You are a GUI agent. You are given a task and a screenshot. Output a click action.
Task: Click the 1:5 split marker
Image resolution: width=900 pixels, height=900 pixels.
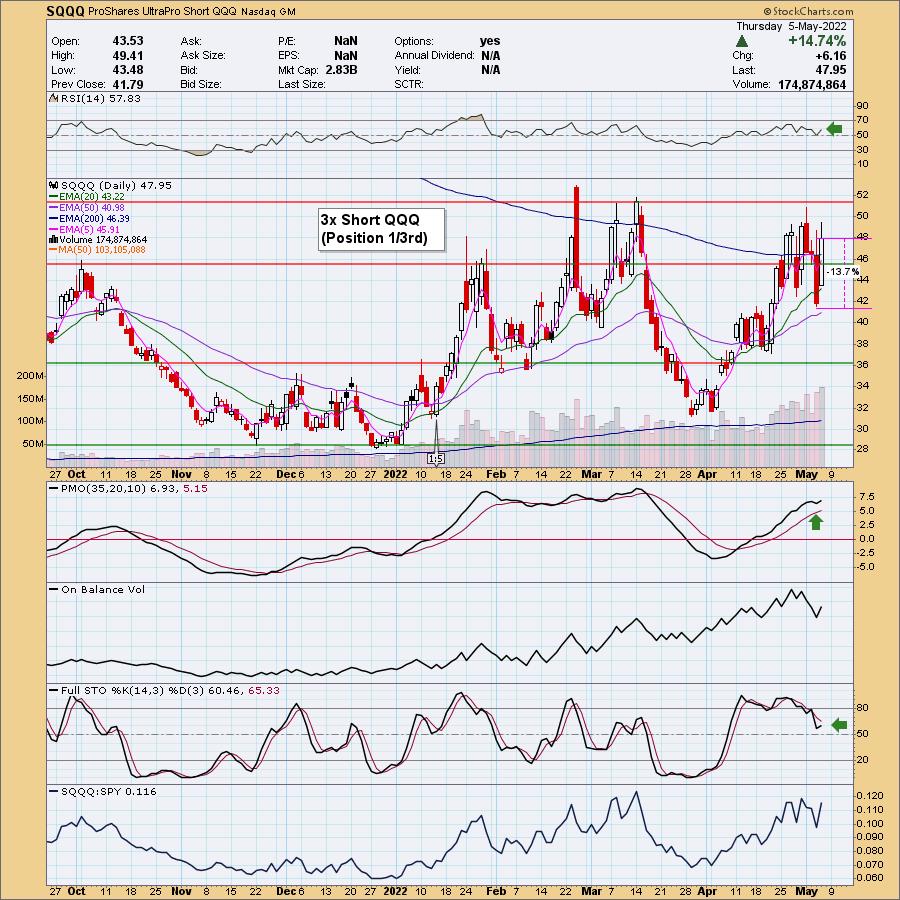(436, 459)
